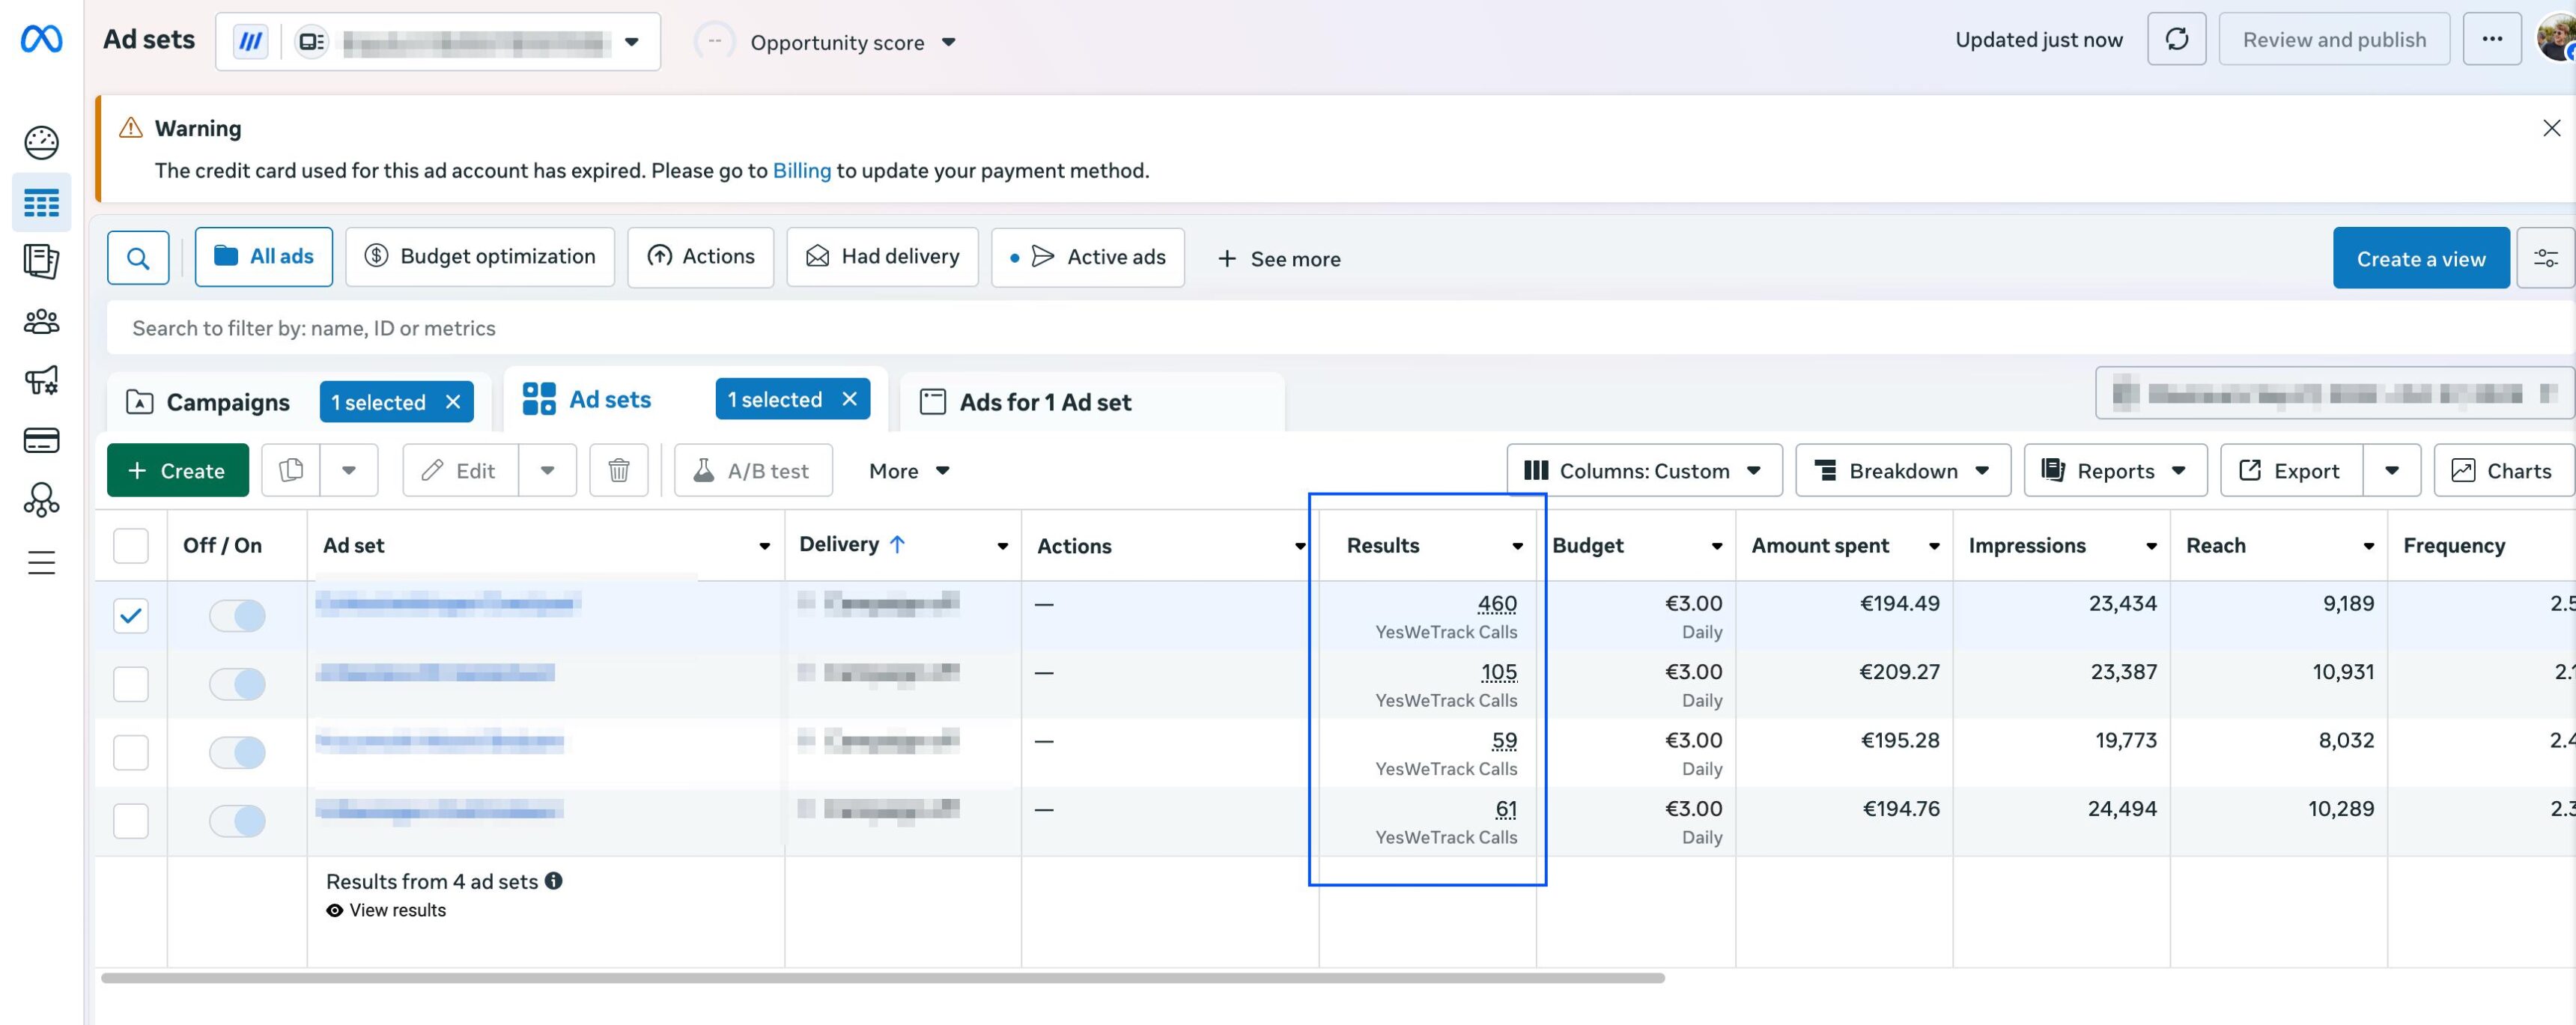Open Account Overview from the left sidebar

tap(40, 142)
